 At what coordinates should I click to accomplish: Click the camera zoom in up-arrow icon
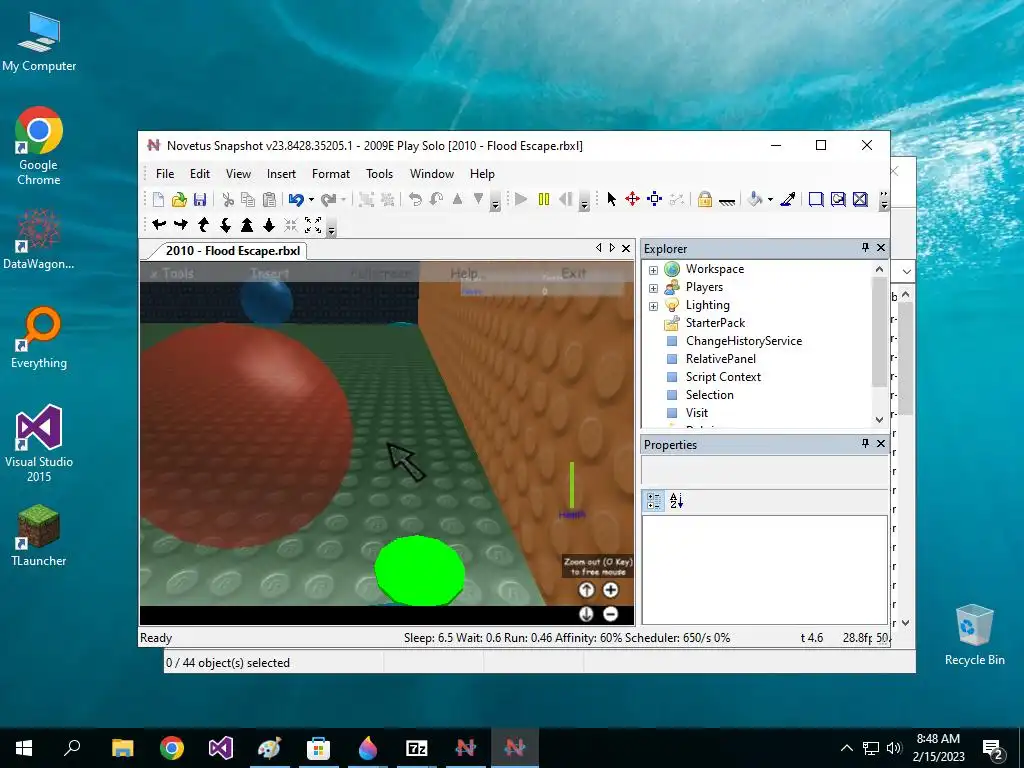coord(247,225)
